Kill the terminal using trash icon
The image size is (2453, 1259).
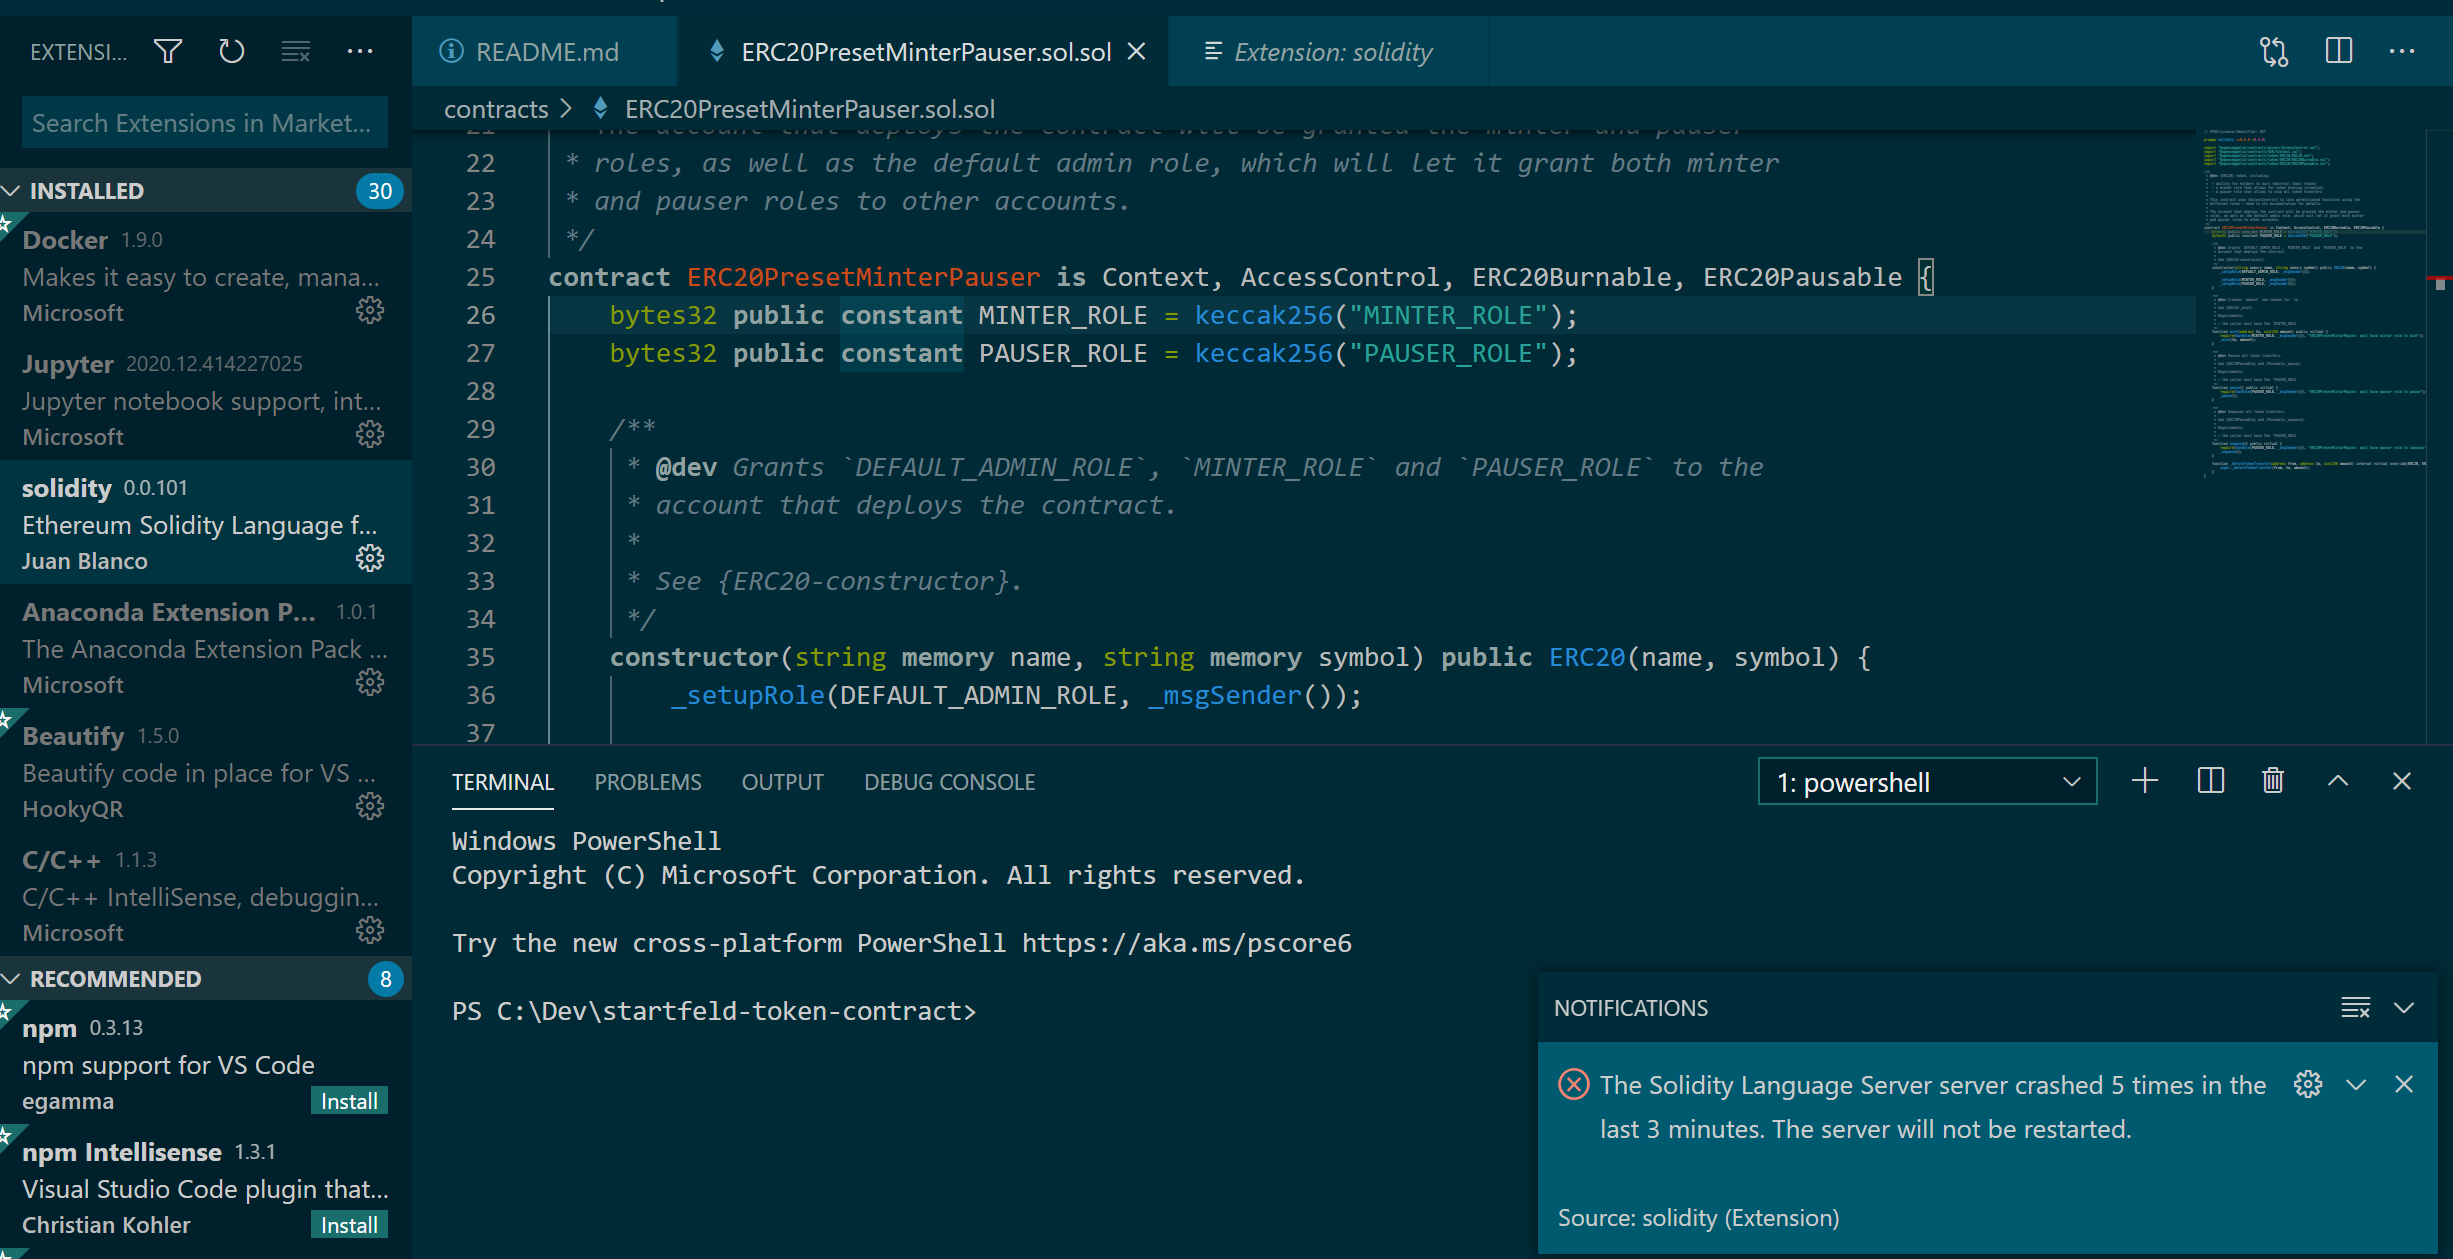2272,780
